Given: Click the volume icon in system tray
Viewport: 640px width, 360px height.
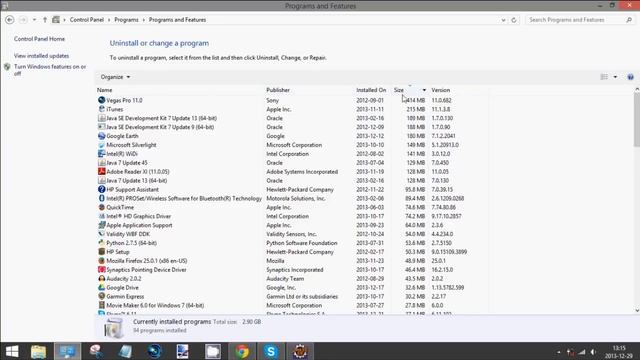Looking at the screenshot, I should coord(593,352).
